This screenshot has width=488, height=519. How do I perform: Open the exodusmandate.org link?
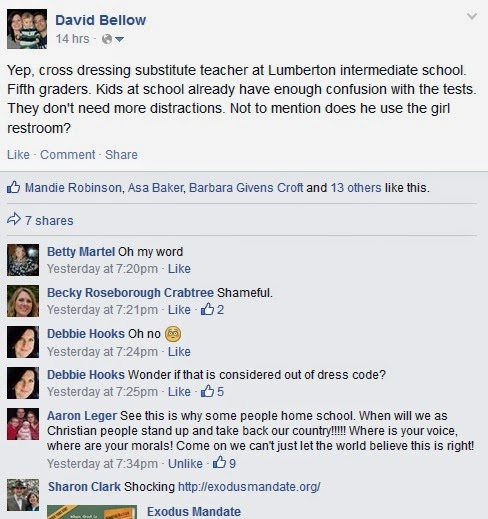(249, 487)
